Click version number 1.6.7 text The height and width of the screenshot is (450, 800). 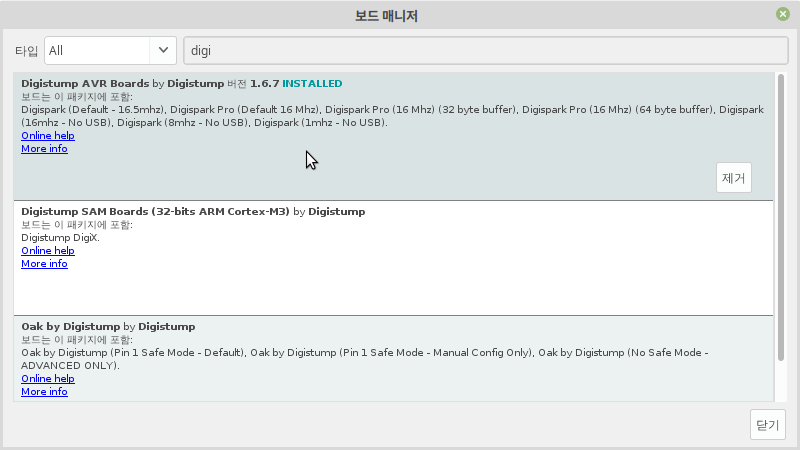[x=264, y=84]
